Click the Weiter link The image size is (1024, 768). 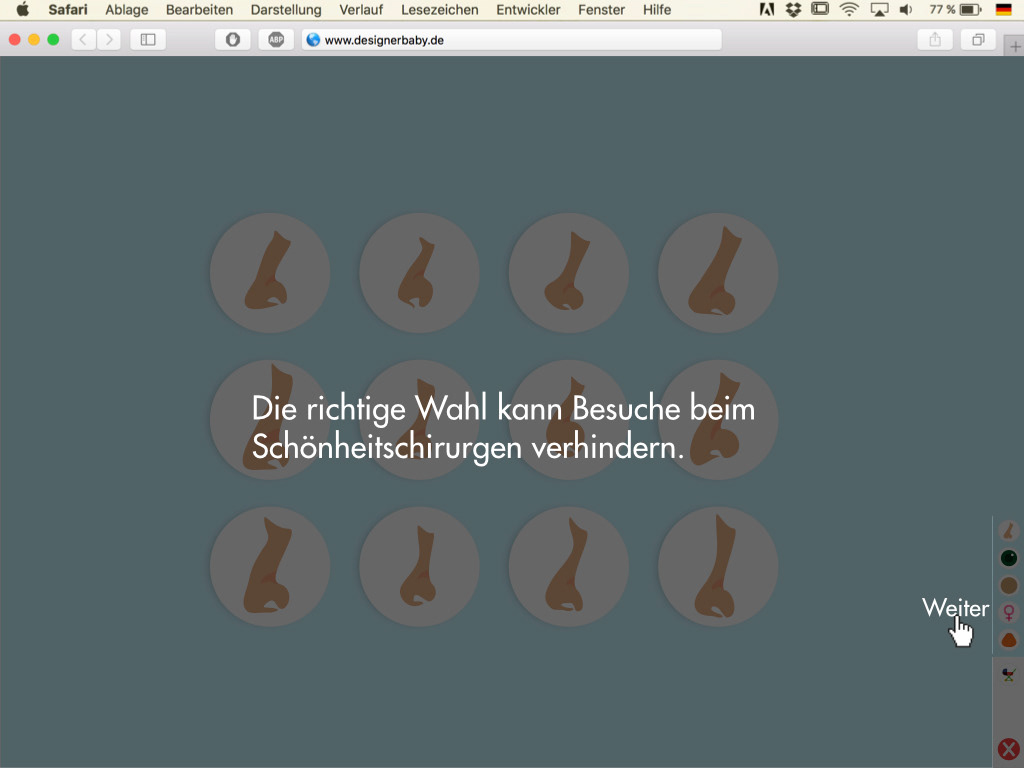click(x=955, y=608)
